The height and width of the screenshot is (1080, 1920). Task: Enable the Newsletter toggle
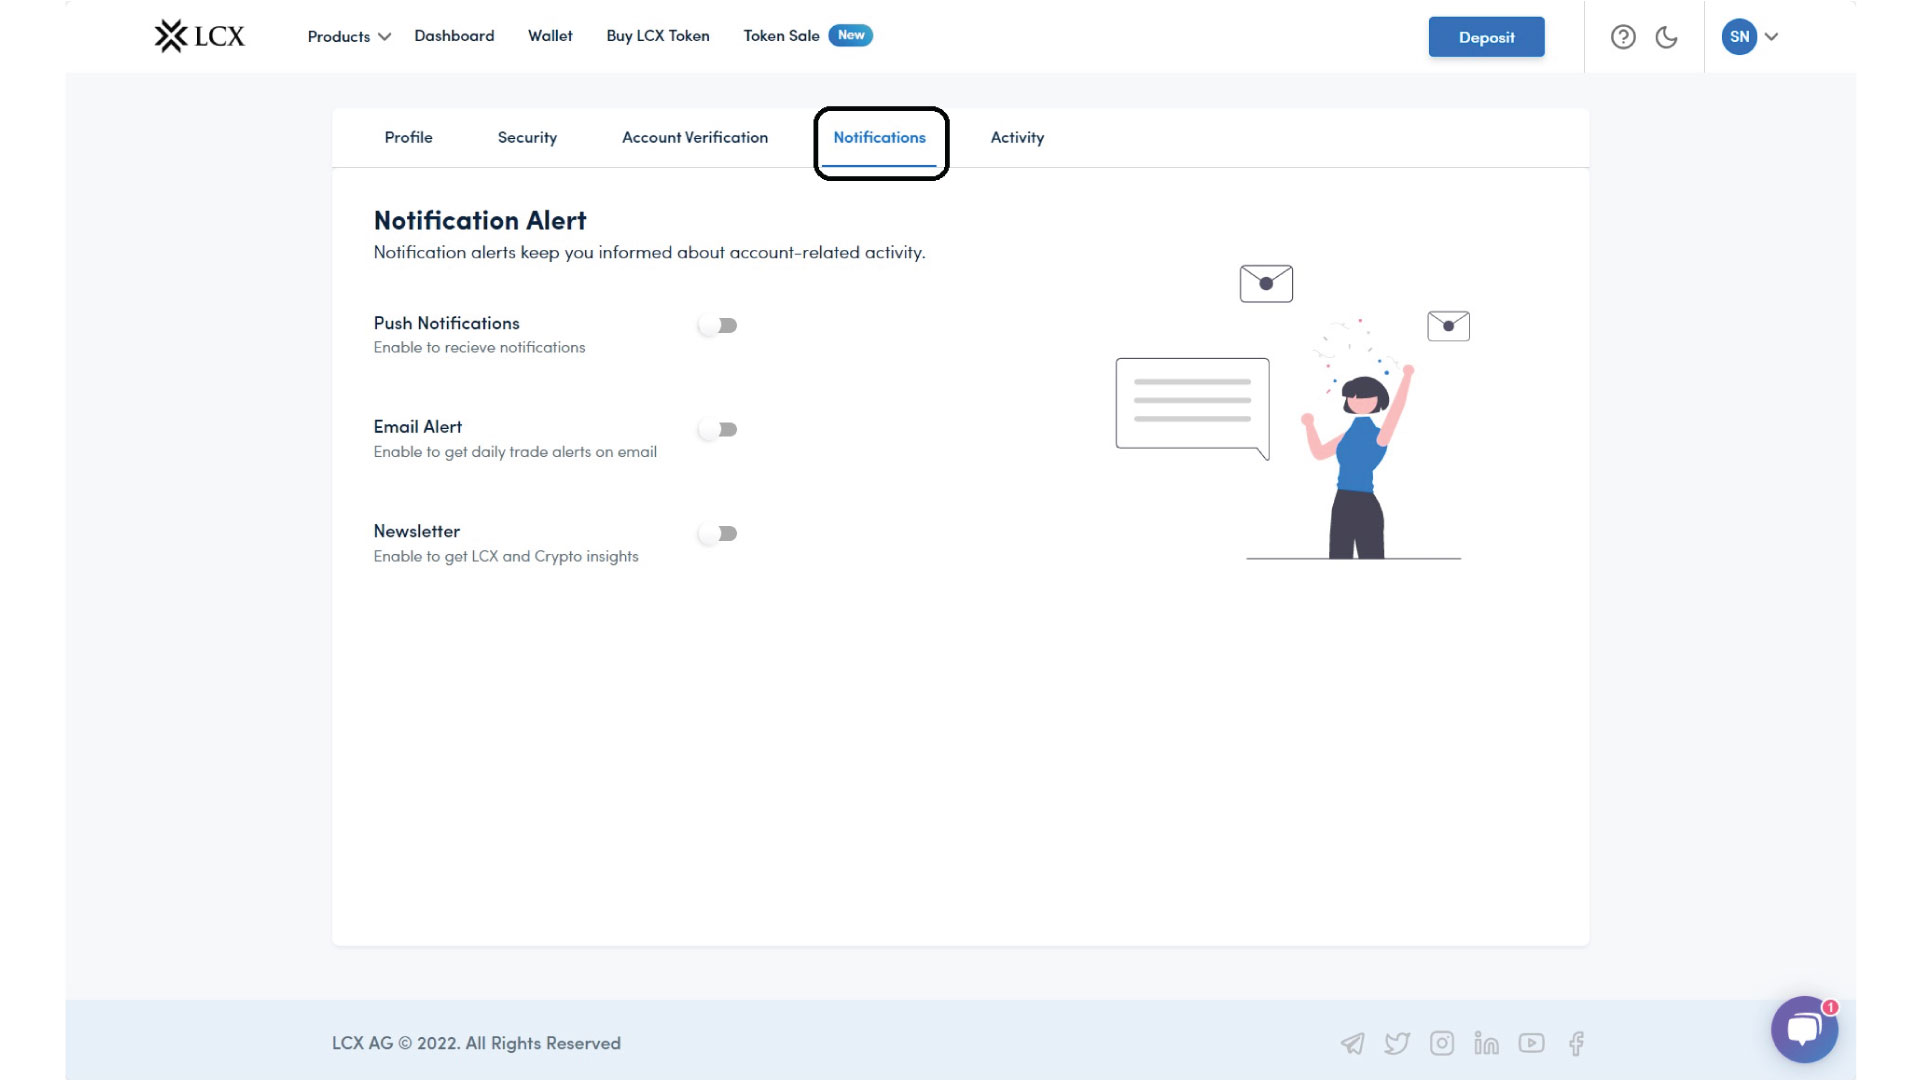pyautogui.click(x=718, y=534)
